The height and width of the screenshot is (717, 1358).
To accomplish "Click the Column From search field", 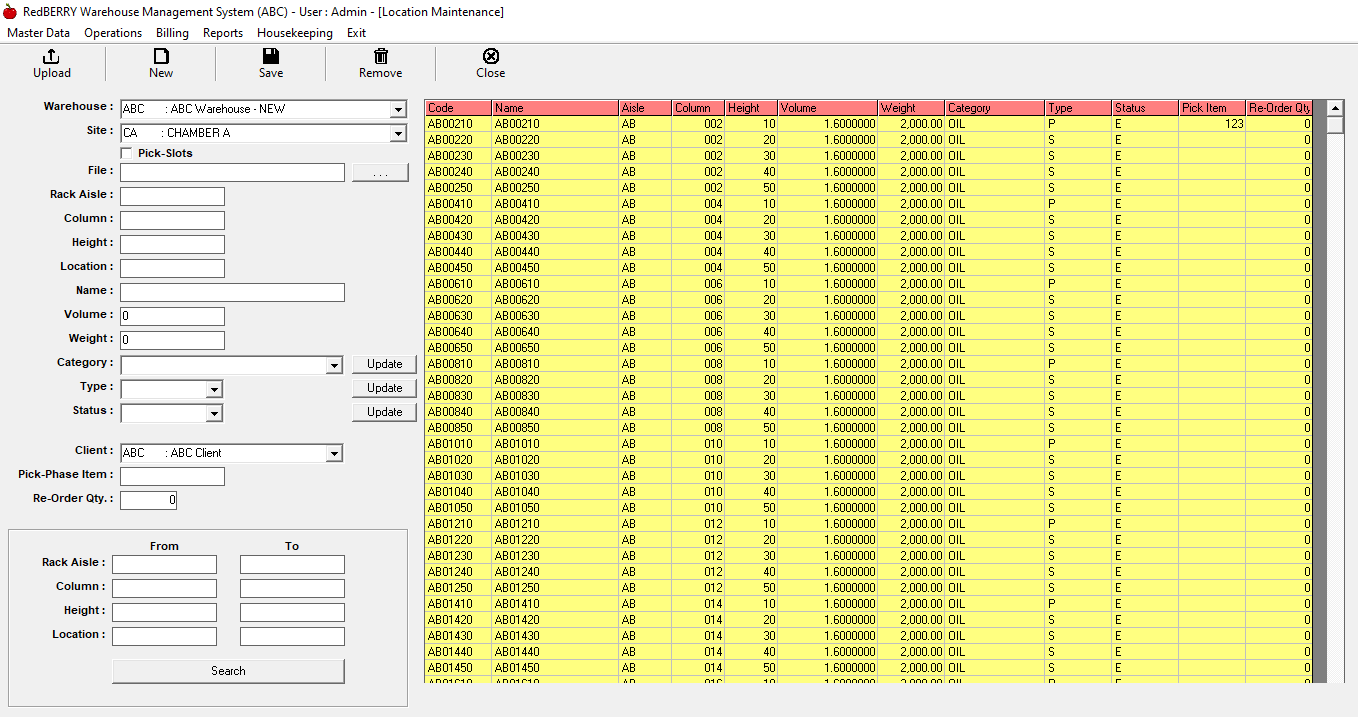I will tap(164, 589).
